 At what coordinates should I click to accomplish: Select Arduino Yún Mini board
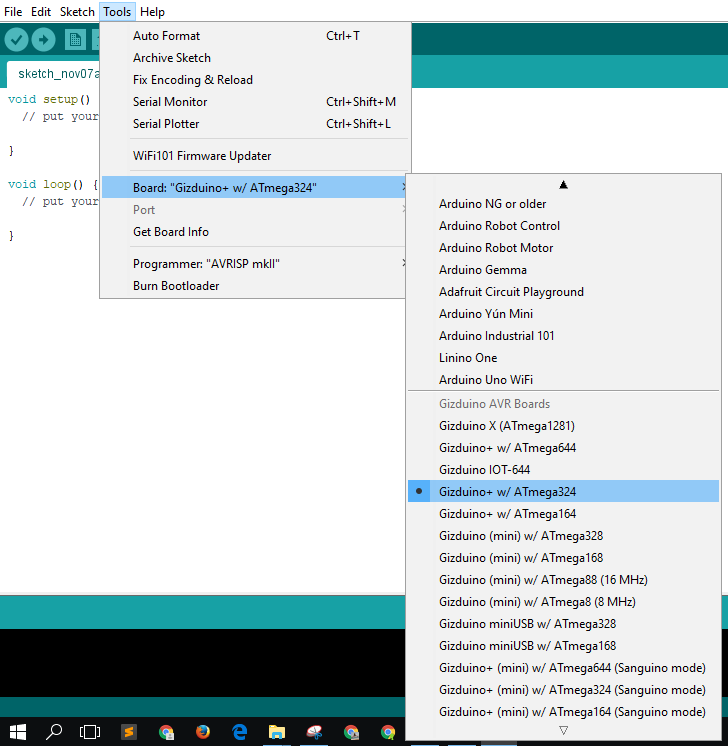(563, 314)
